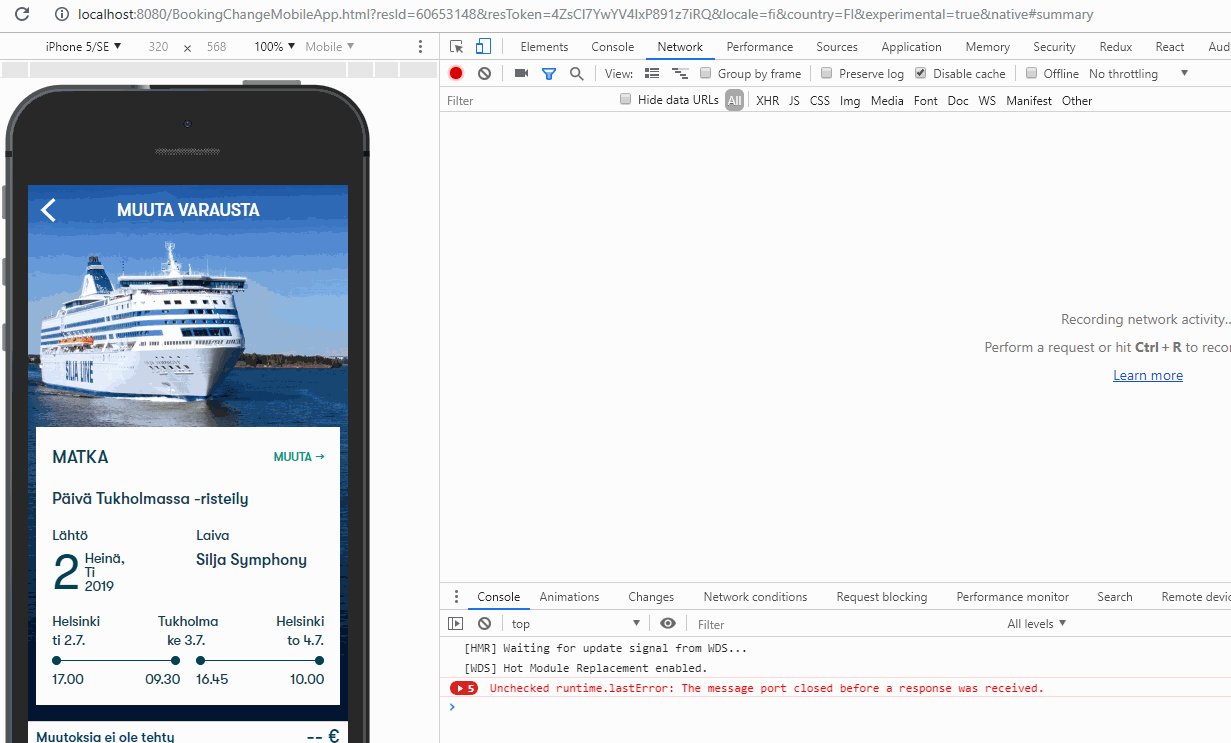The image size is (1231, 743).
Task: Switch to the Elements tab
Action: (x=544, y=47)
